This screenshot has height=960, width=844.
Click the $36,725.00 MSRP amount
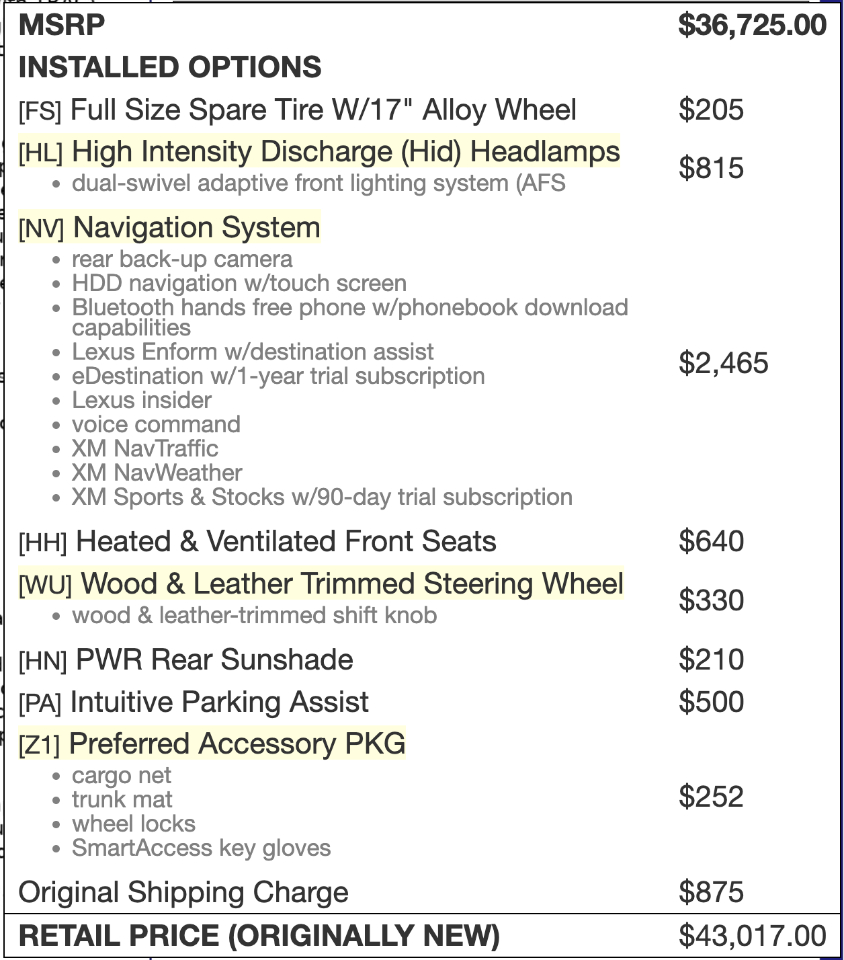pos(752,25)
